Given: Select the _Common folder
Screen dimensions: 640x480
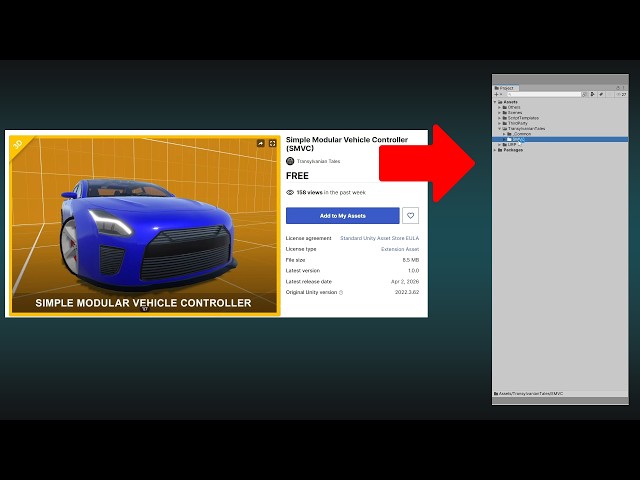Looking at the screenshot, I should pyautogui.click(x=519, y=134).
